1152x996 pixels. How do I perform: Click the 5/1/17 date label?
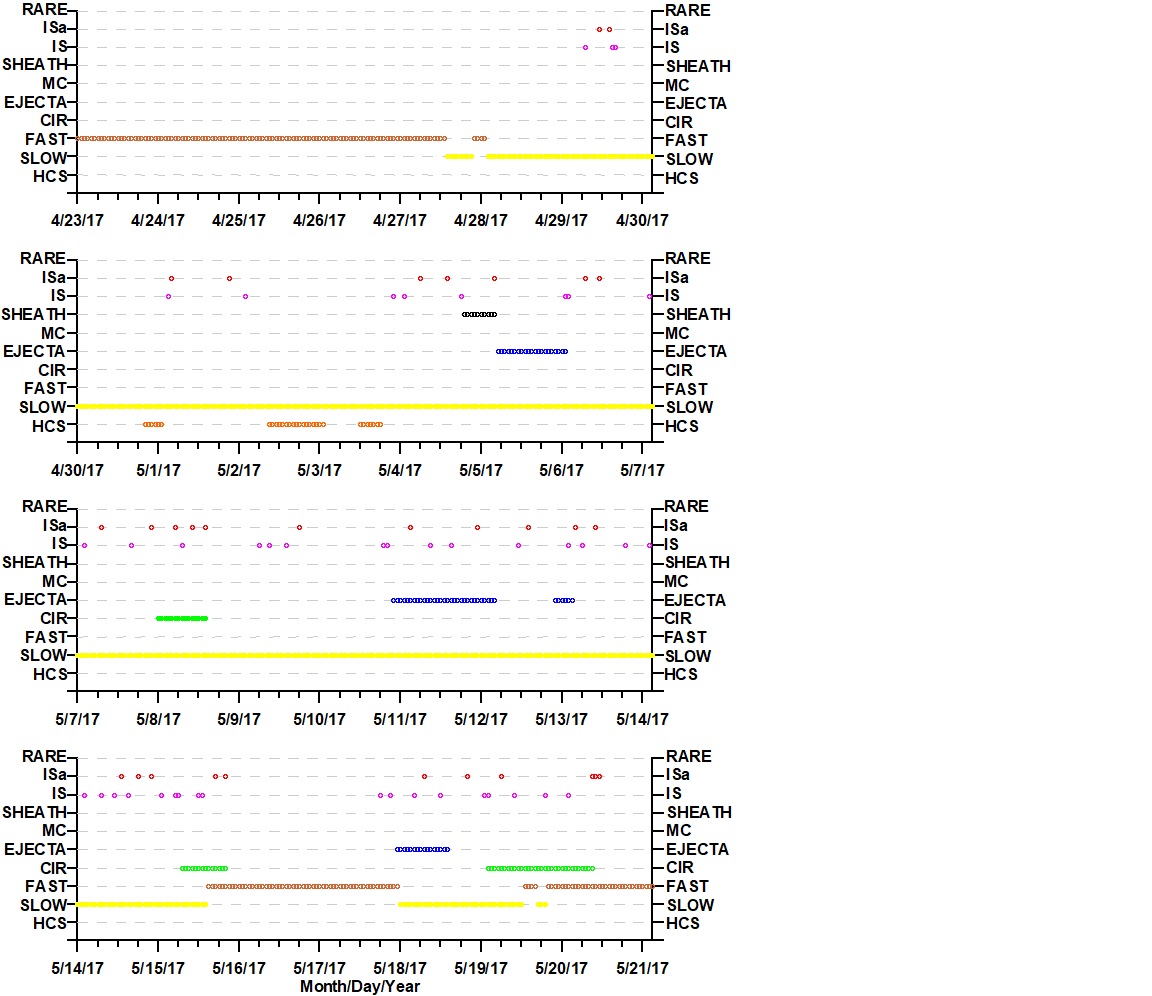[158, 470]
